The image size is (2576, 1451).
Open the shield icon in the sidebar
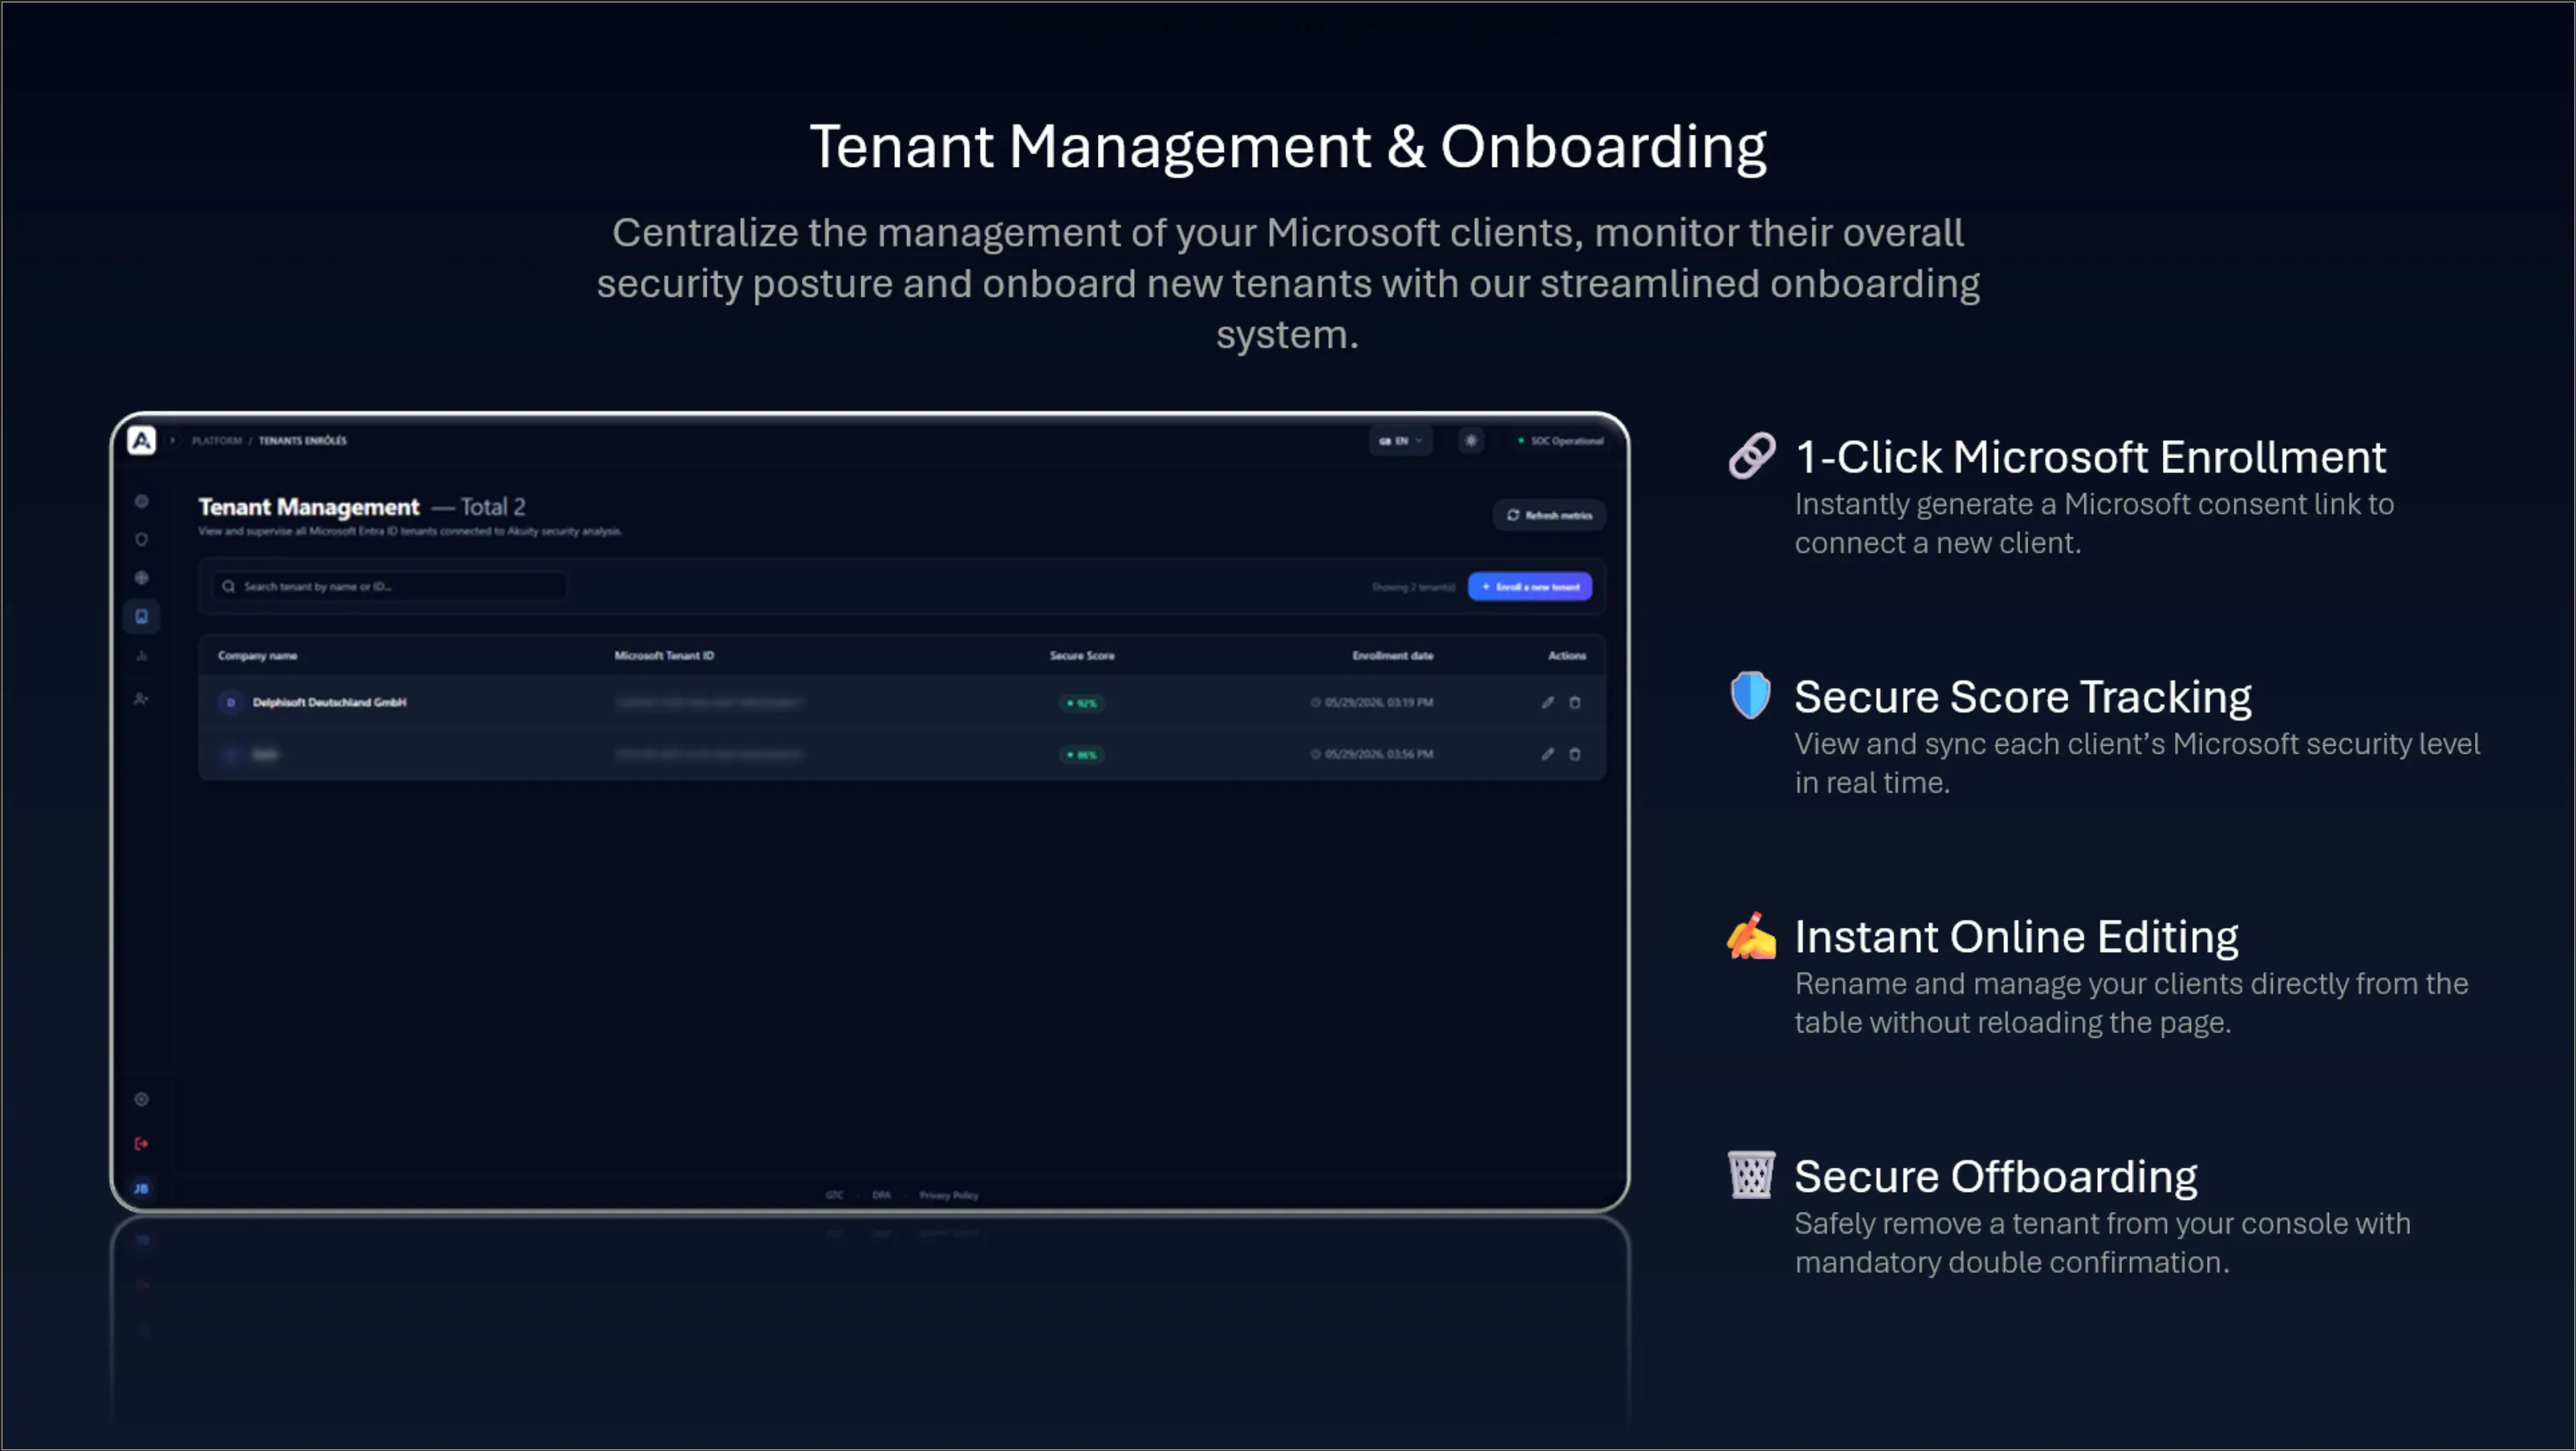point(142,540)
